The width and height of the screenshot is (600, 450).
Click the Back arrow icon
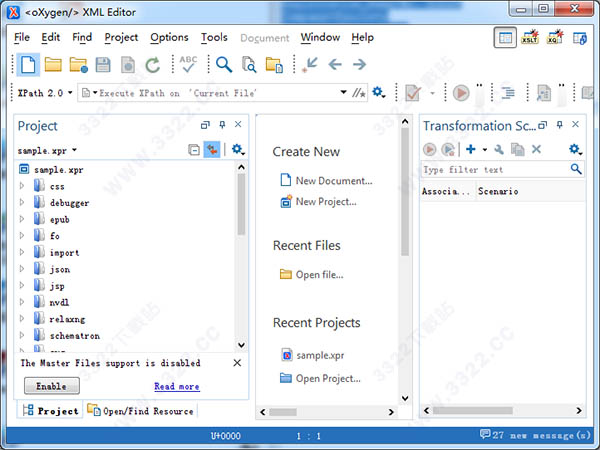coord(335,64)
